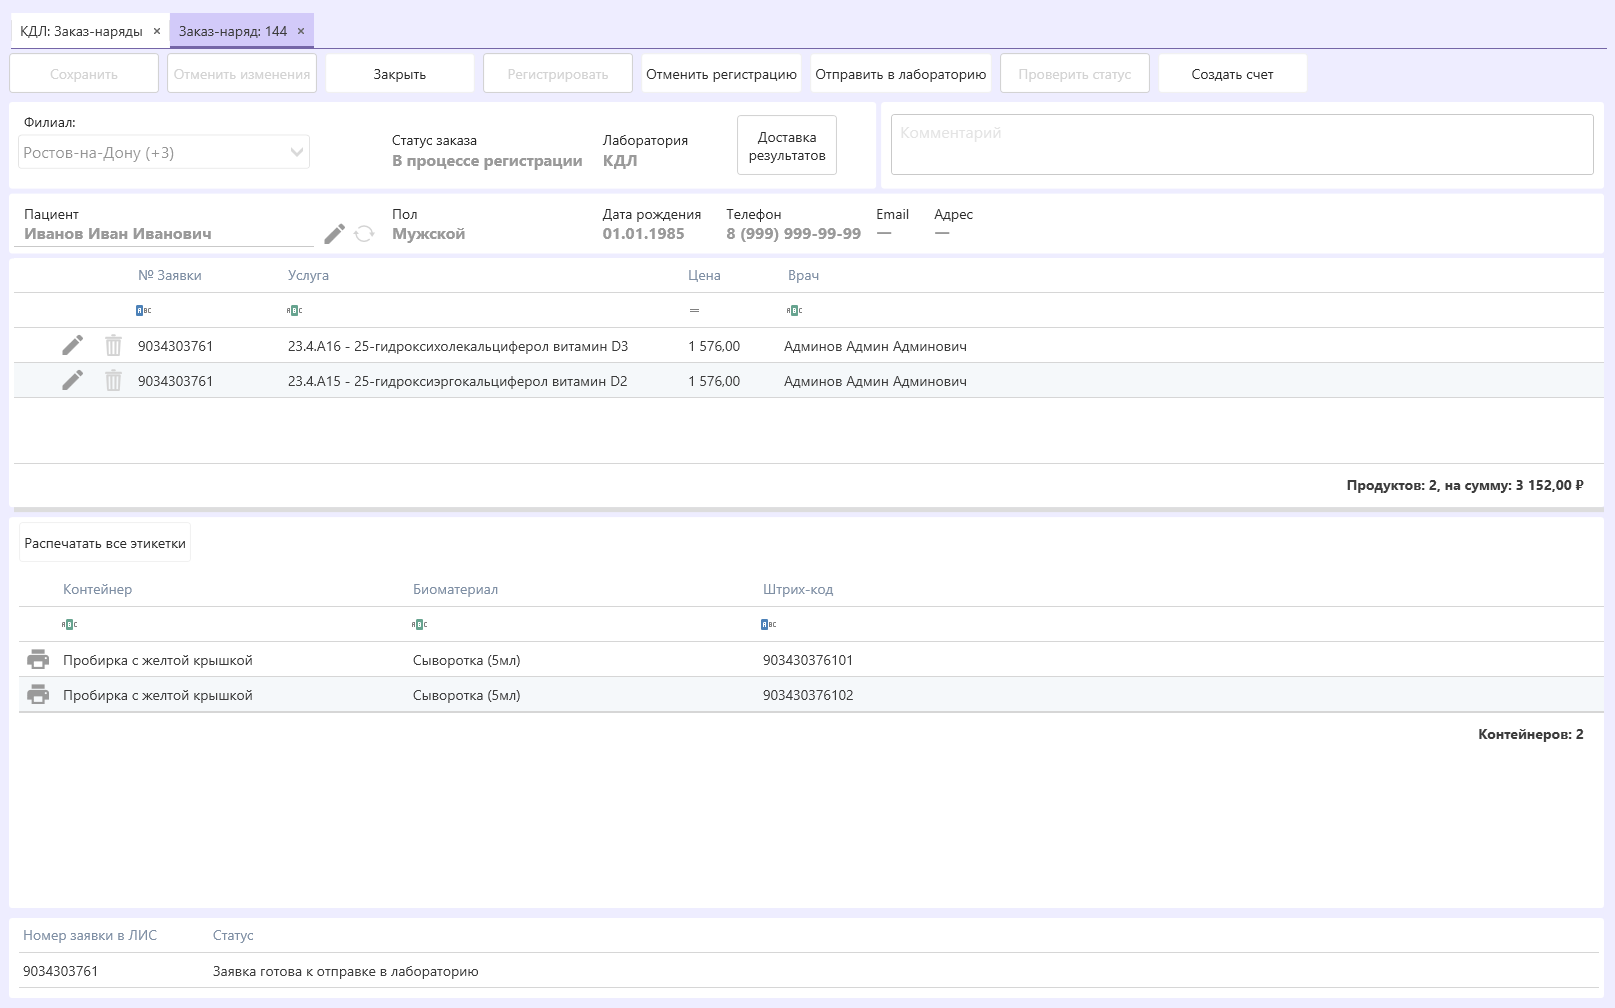Print label for barcode 903430376102
The image size is (1615, 1008).
[x=38, y=695]
